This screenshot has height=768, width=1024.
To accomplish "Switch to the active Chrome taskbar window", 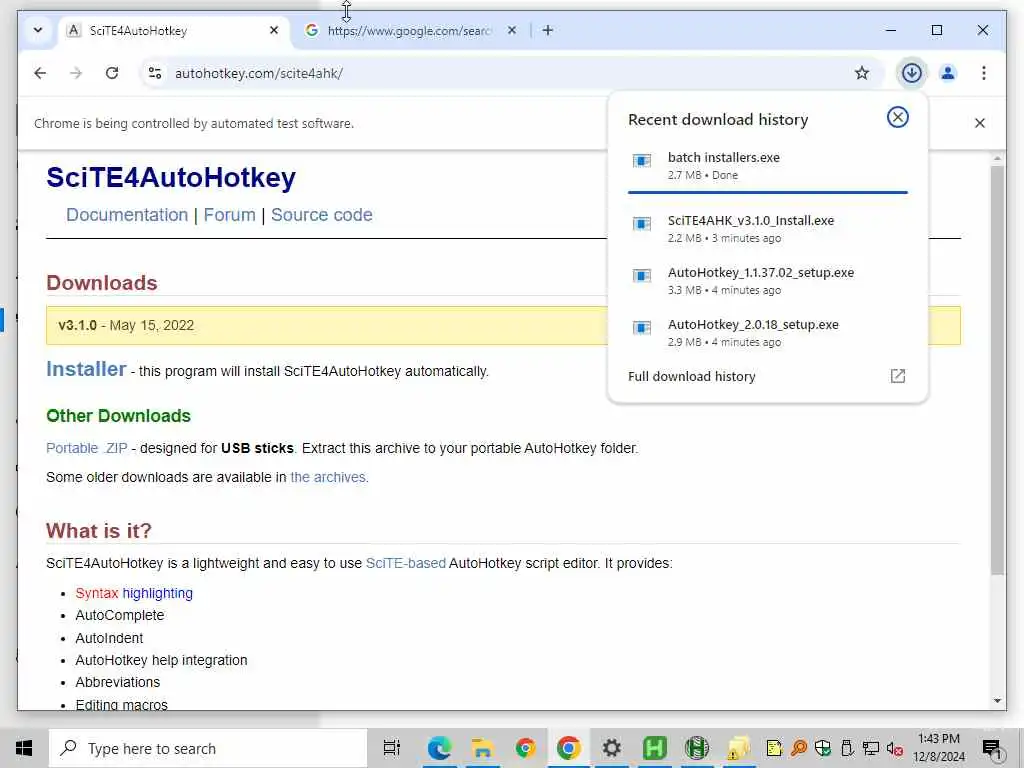I will click(x=568, y=748).
